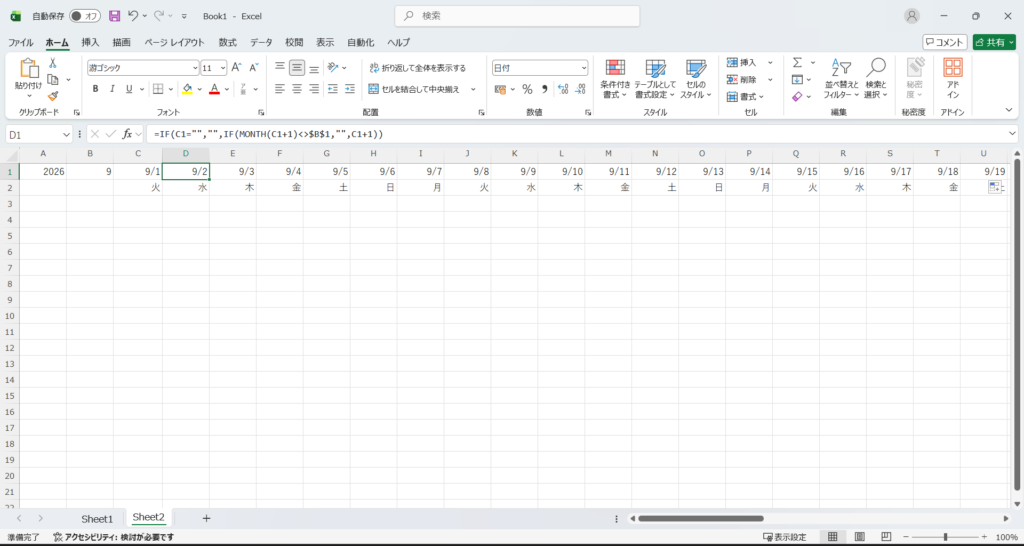Click the search box labeled 検索
Screen dimensions: 1024x546
click(x=517, y=16)
